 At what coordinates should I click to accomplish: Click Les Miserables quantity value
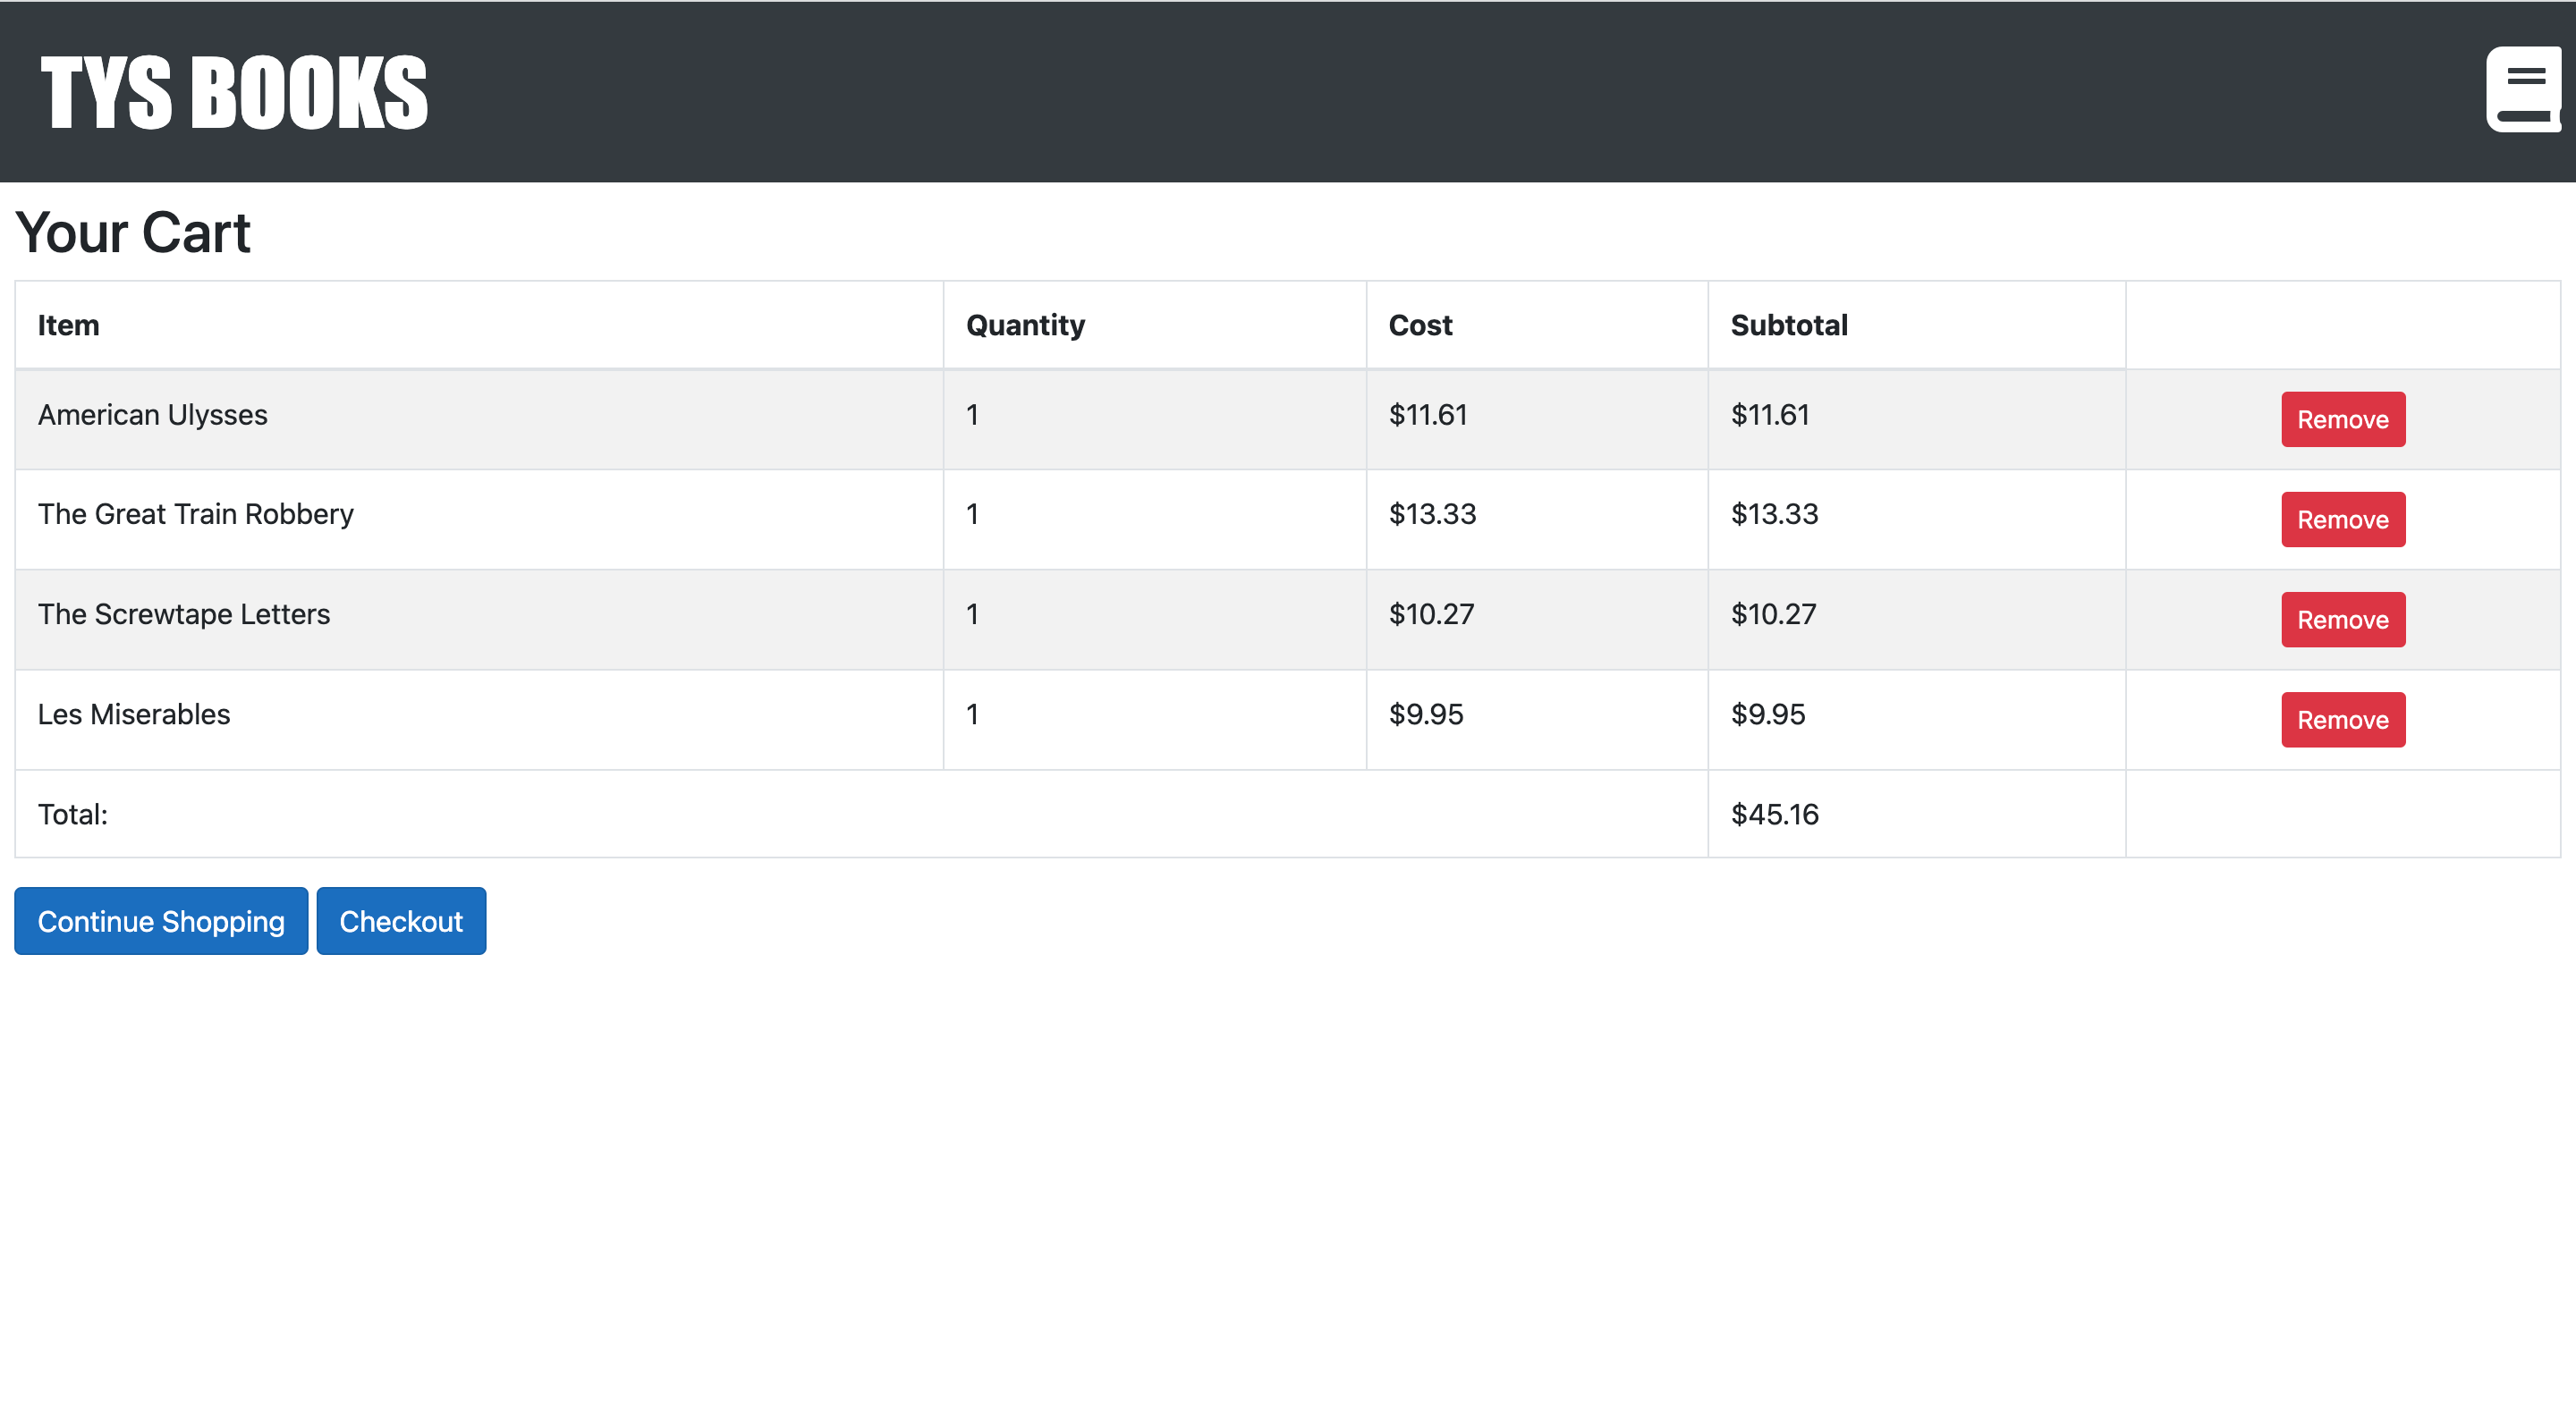pyautogui.click(x=972, y=714)
